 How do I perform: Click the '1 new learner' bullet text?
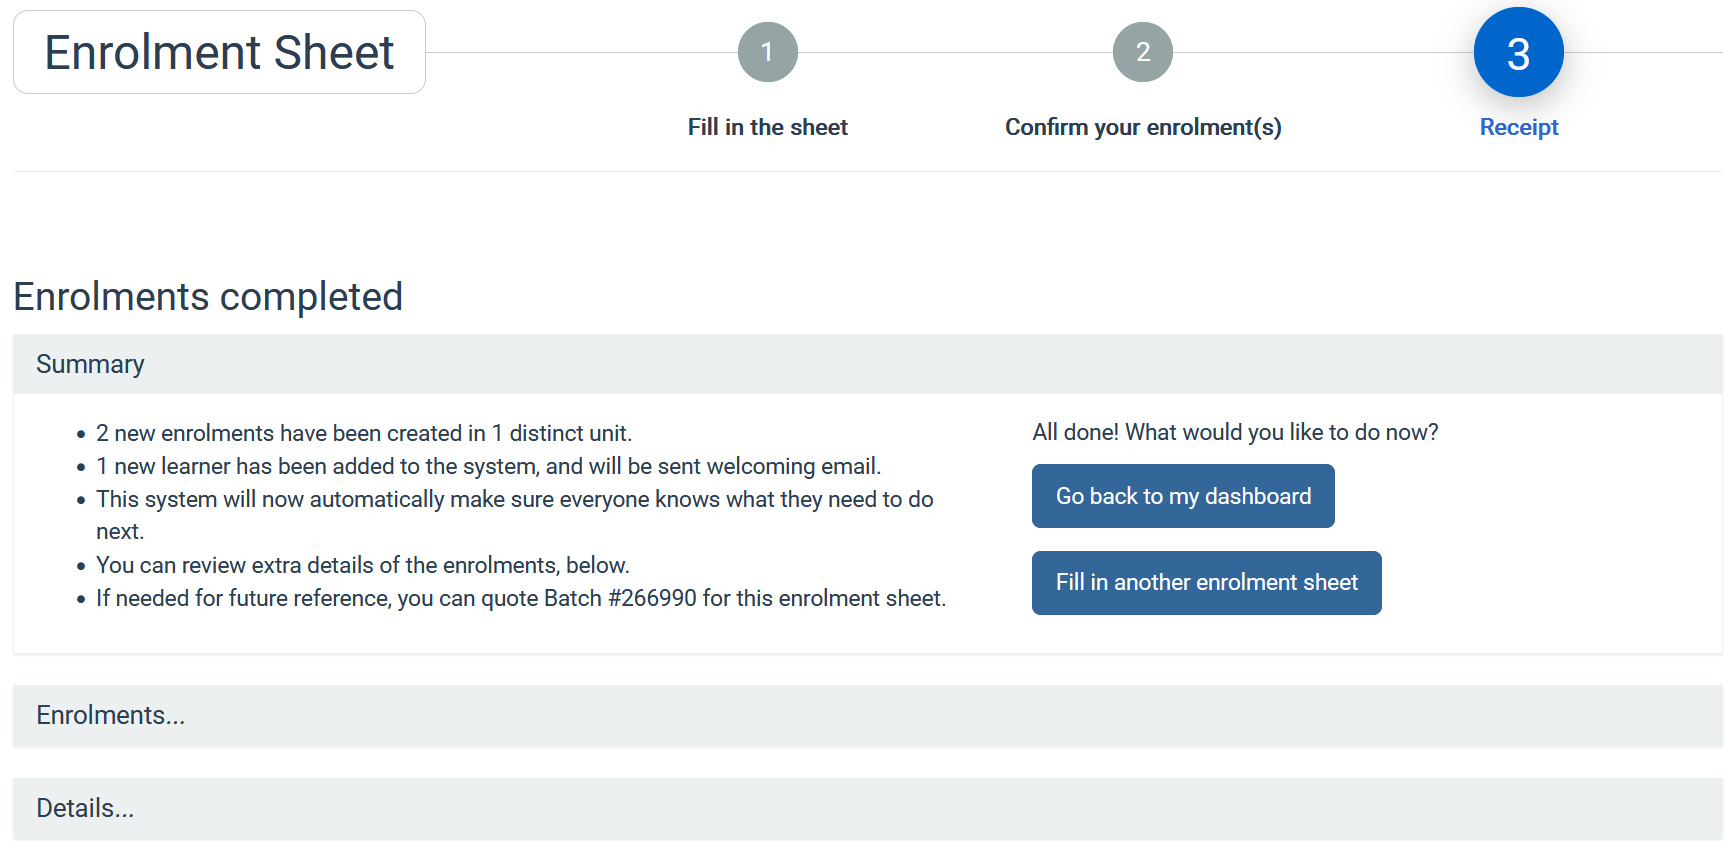click(x=488, y=466)
